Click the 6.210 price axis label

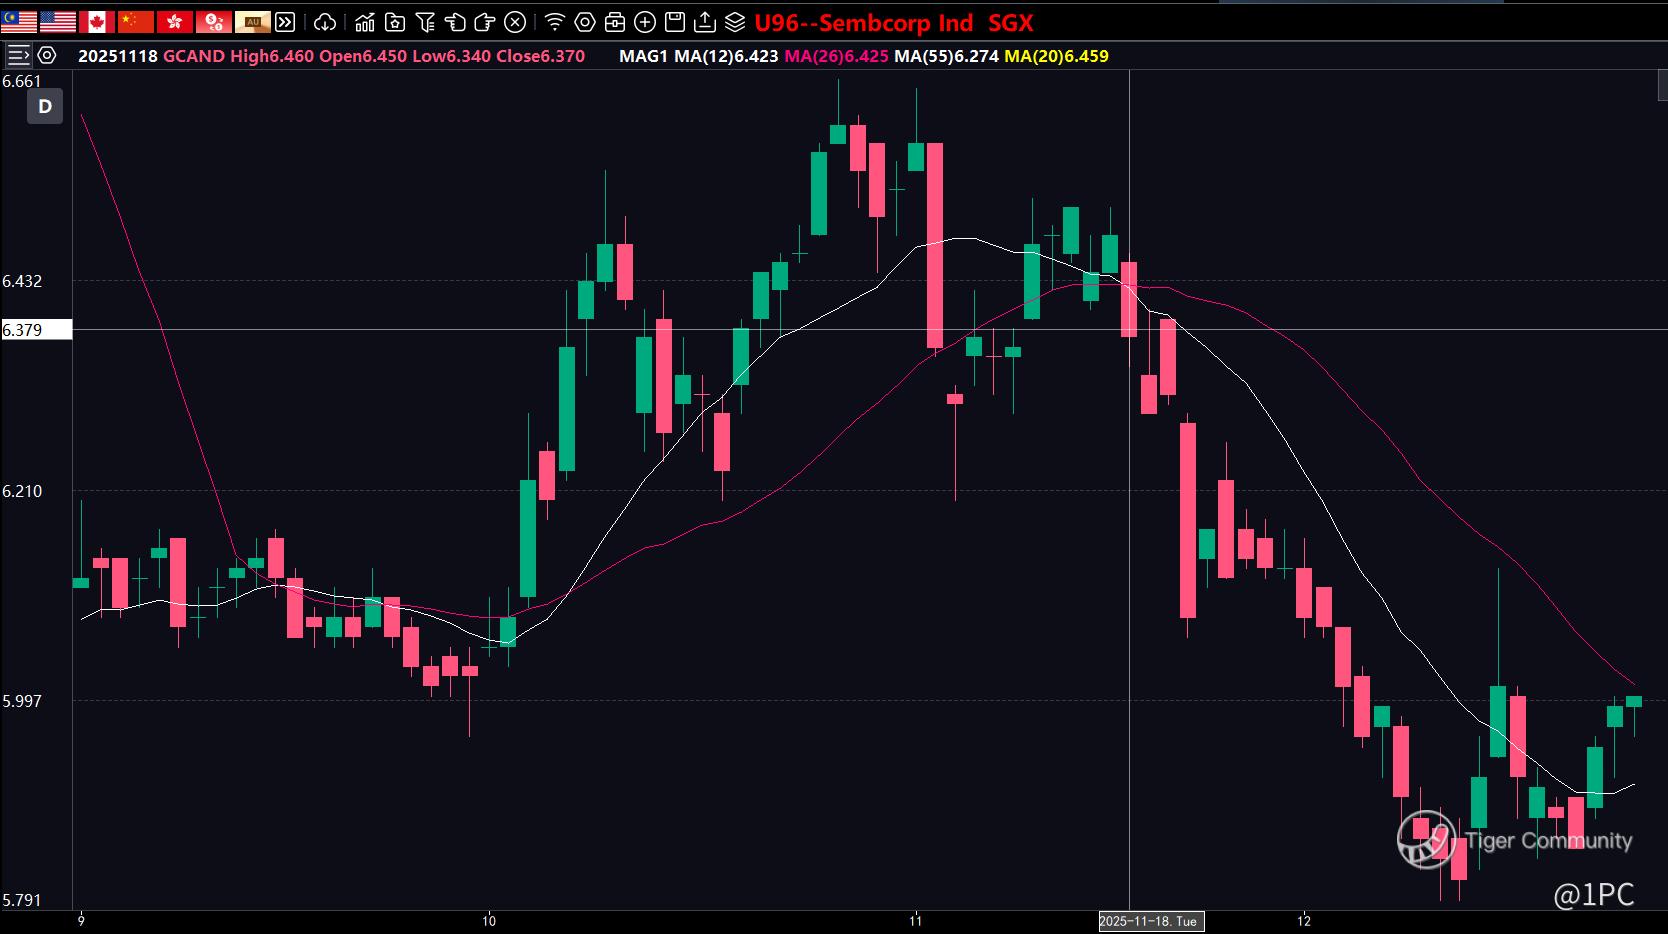(x=22, y=491)
